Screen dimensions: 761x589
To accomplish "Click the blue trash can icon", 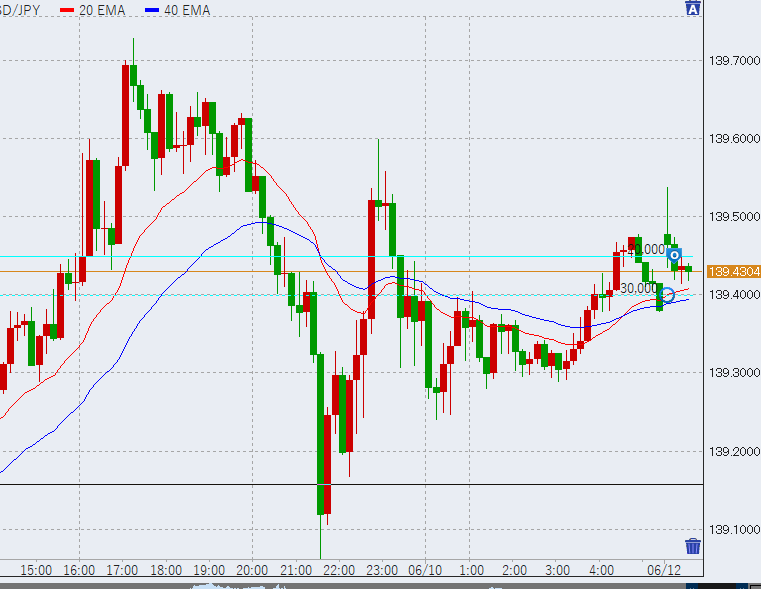I will [x=693, y=546].
